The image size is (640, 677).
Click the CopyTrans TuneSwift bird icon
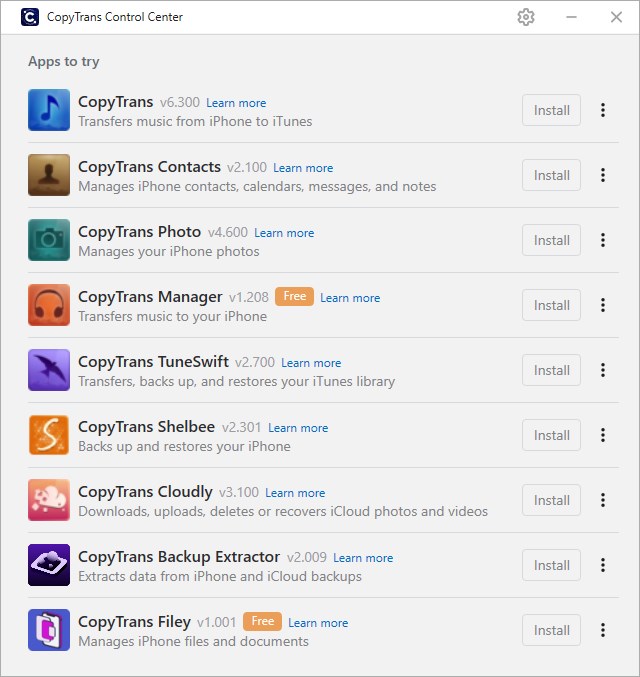(49, 370)
